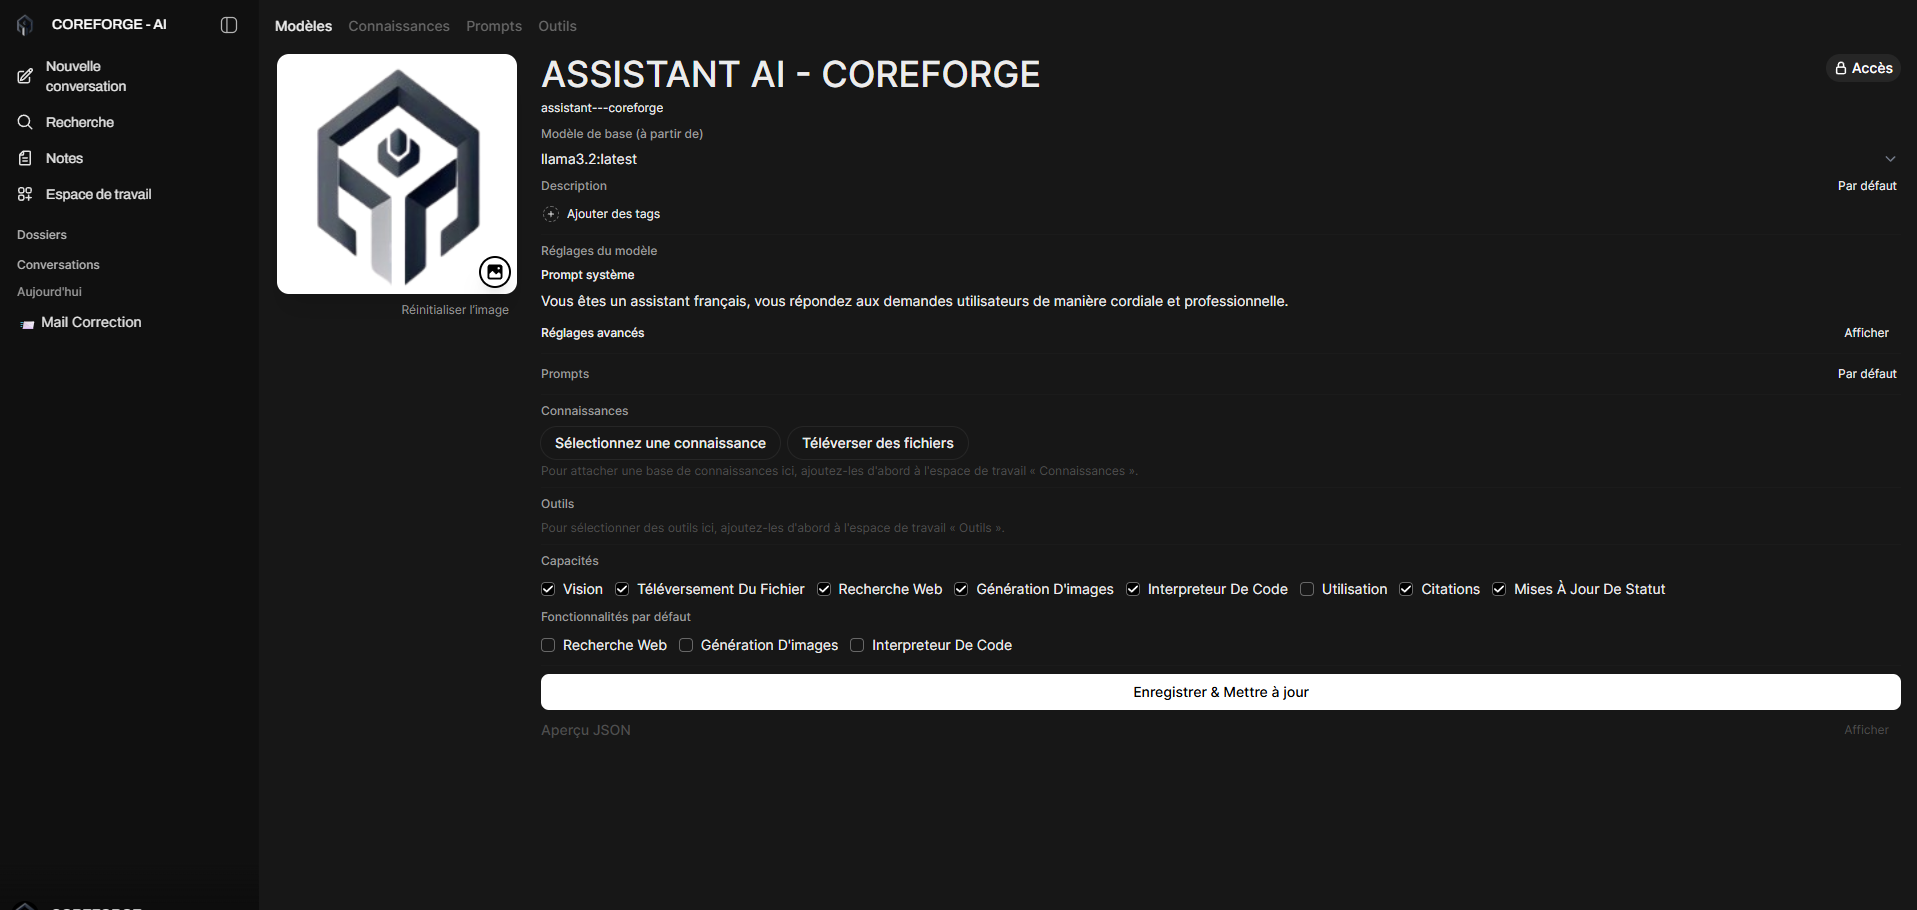Check default Génération D'images feature
This screenshot has height=910, width=1917.
tap(686, 645)
